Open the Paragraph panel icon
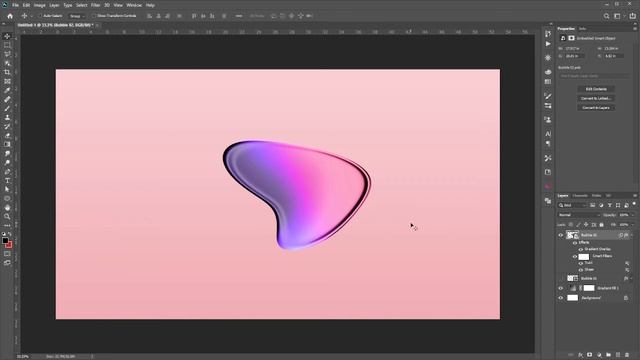Screen dimensions: 640x360 [x=548, y=144]
